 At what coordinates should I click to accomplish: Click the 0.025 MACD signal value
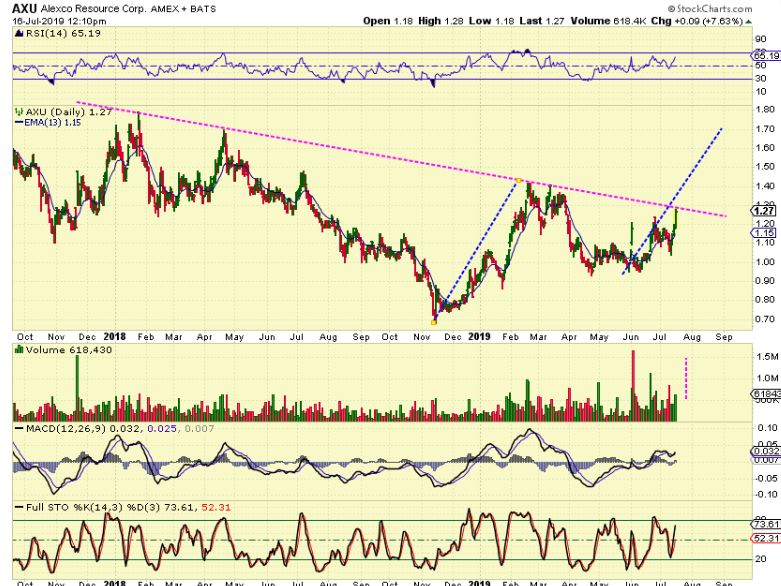point(162,429)
